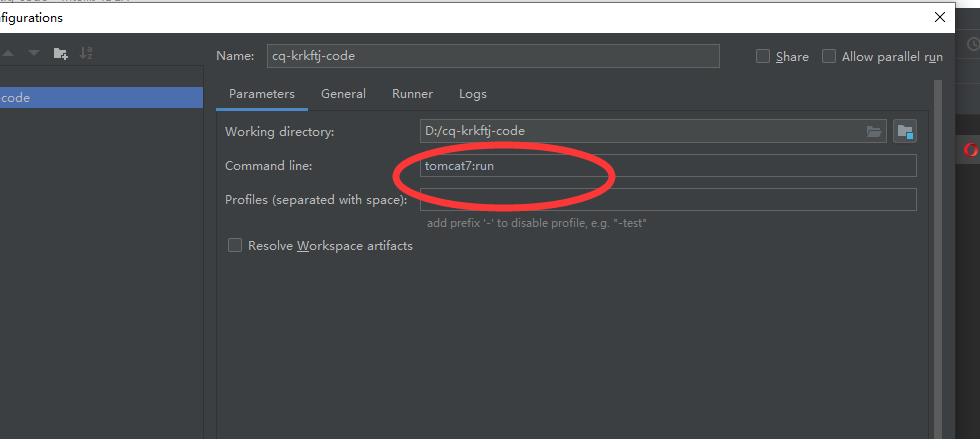Screen dimensions: 980x439
Task: Switch to the General tab
Action: click(343, 94)
